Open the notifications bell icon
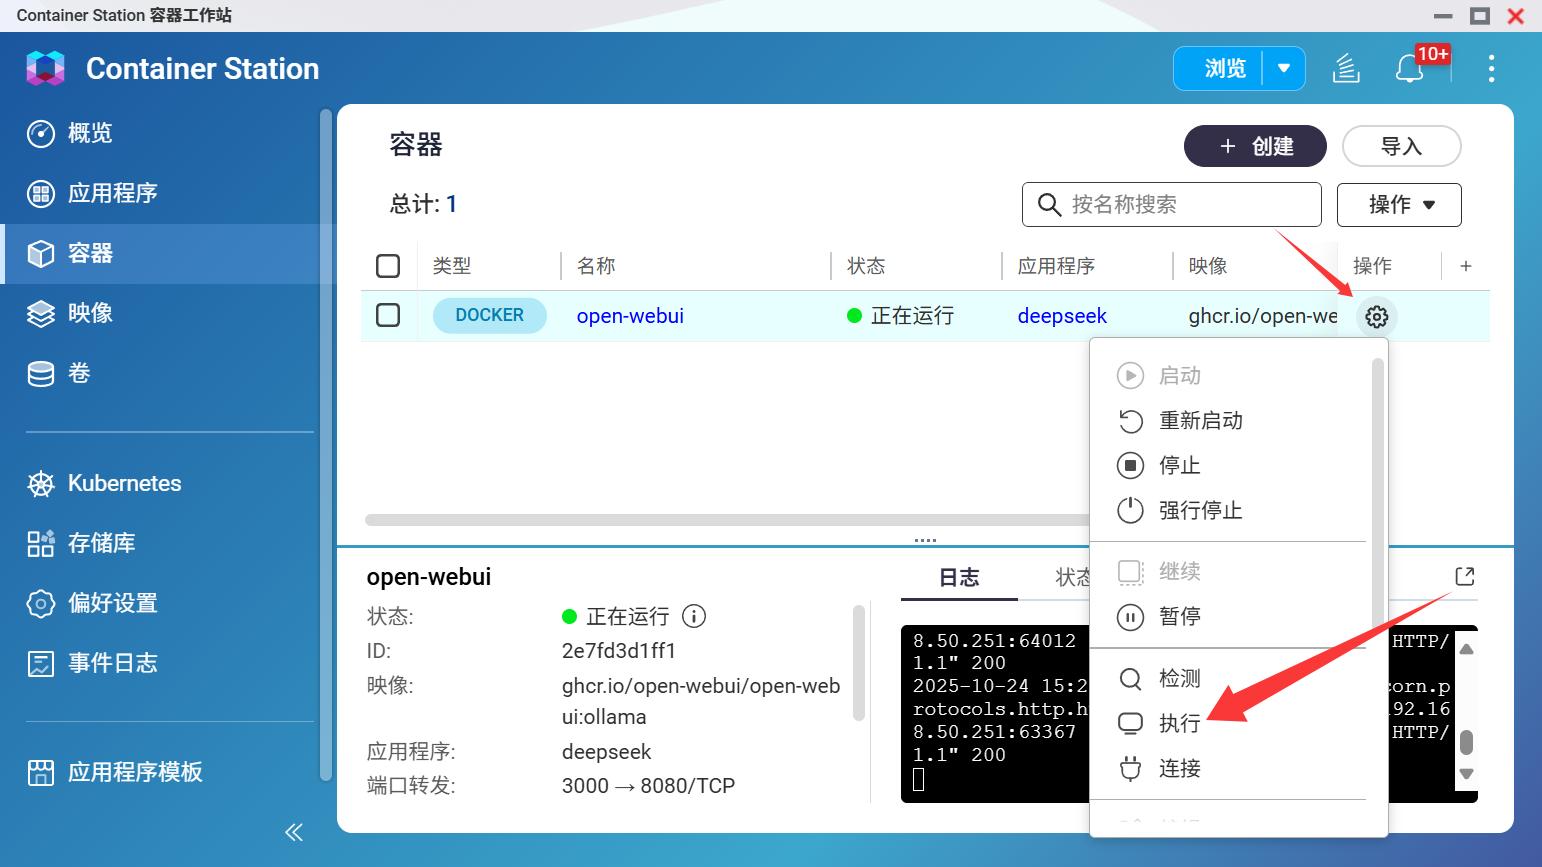The width and height of the screenshot is (1542, 867). pos(1409,68)
